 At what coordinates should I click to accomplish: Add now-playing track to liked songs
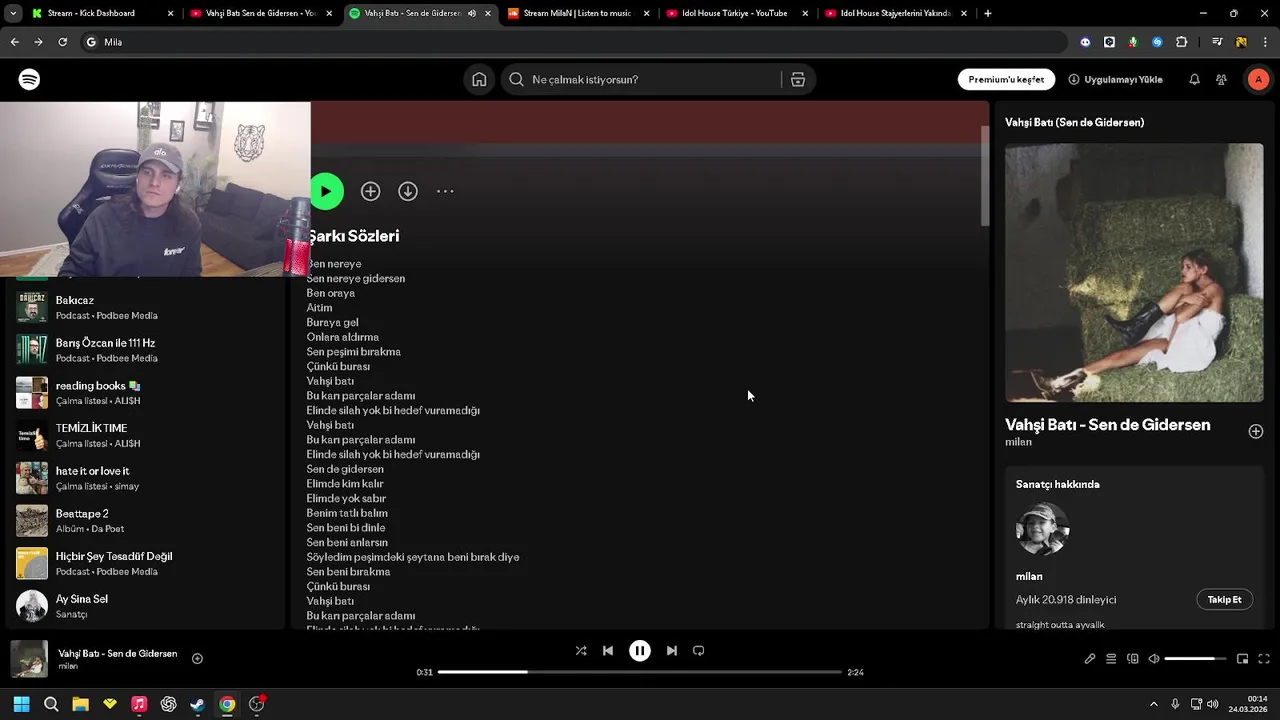[197, 658]
